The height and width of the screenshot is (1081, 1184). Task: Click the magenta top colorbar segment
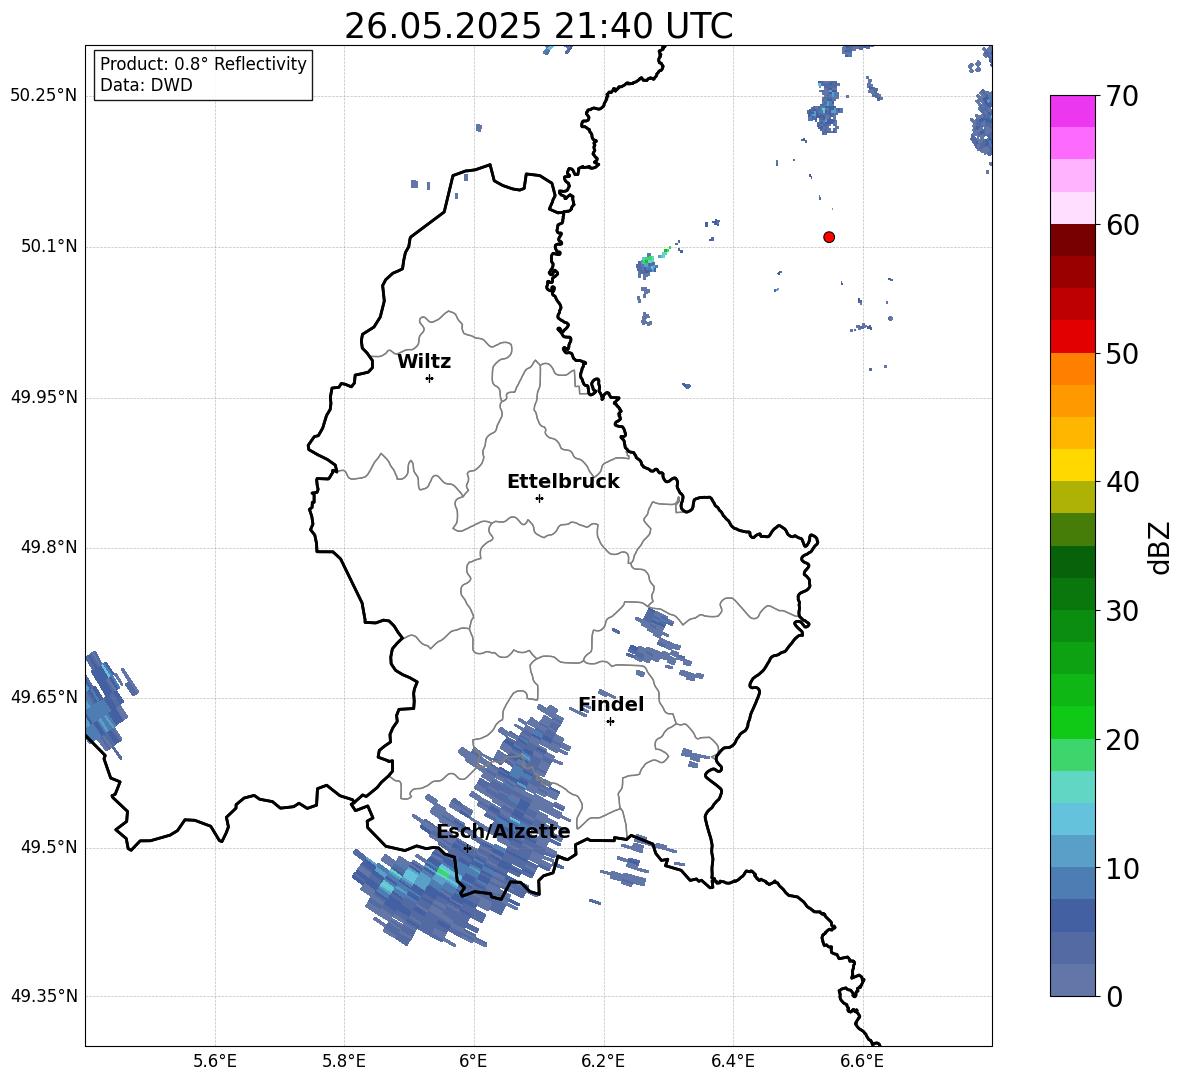click(x=1072, y=111)
